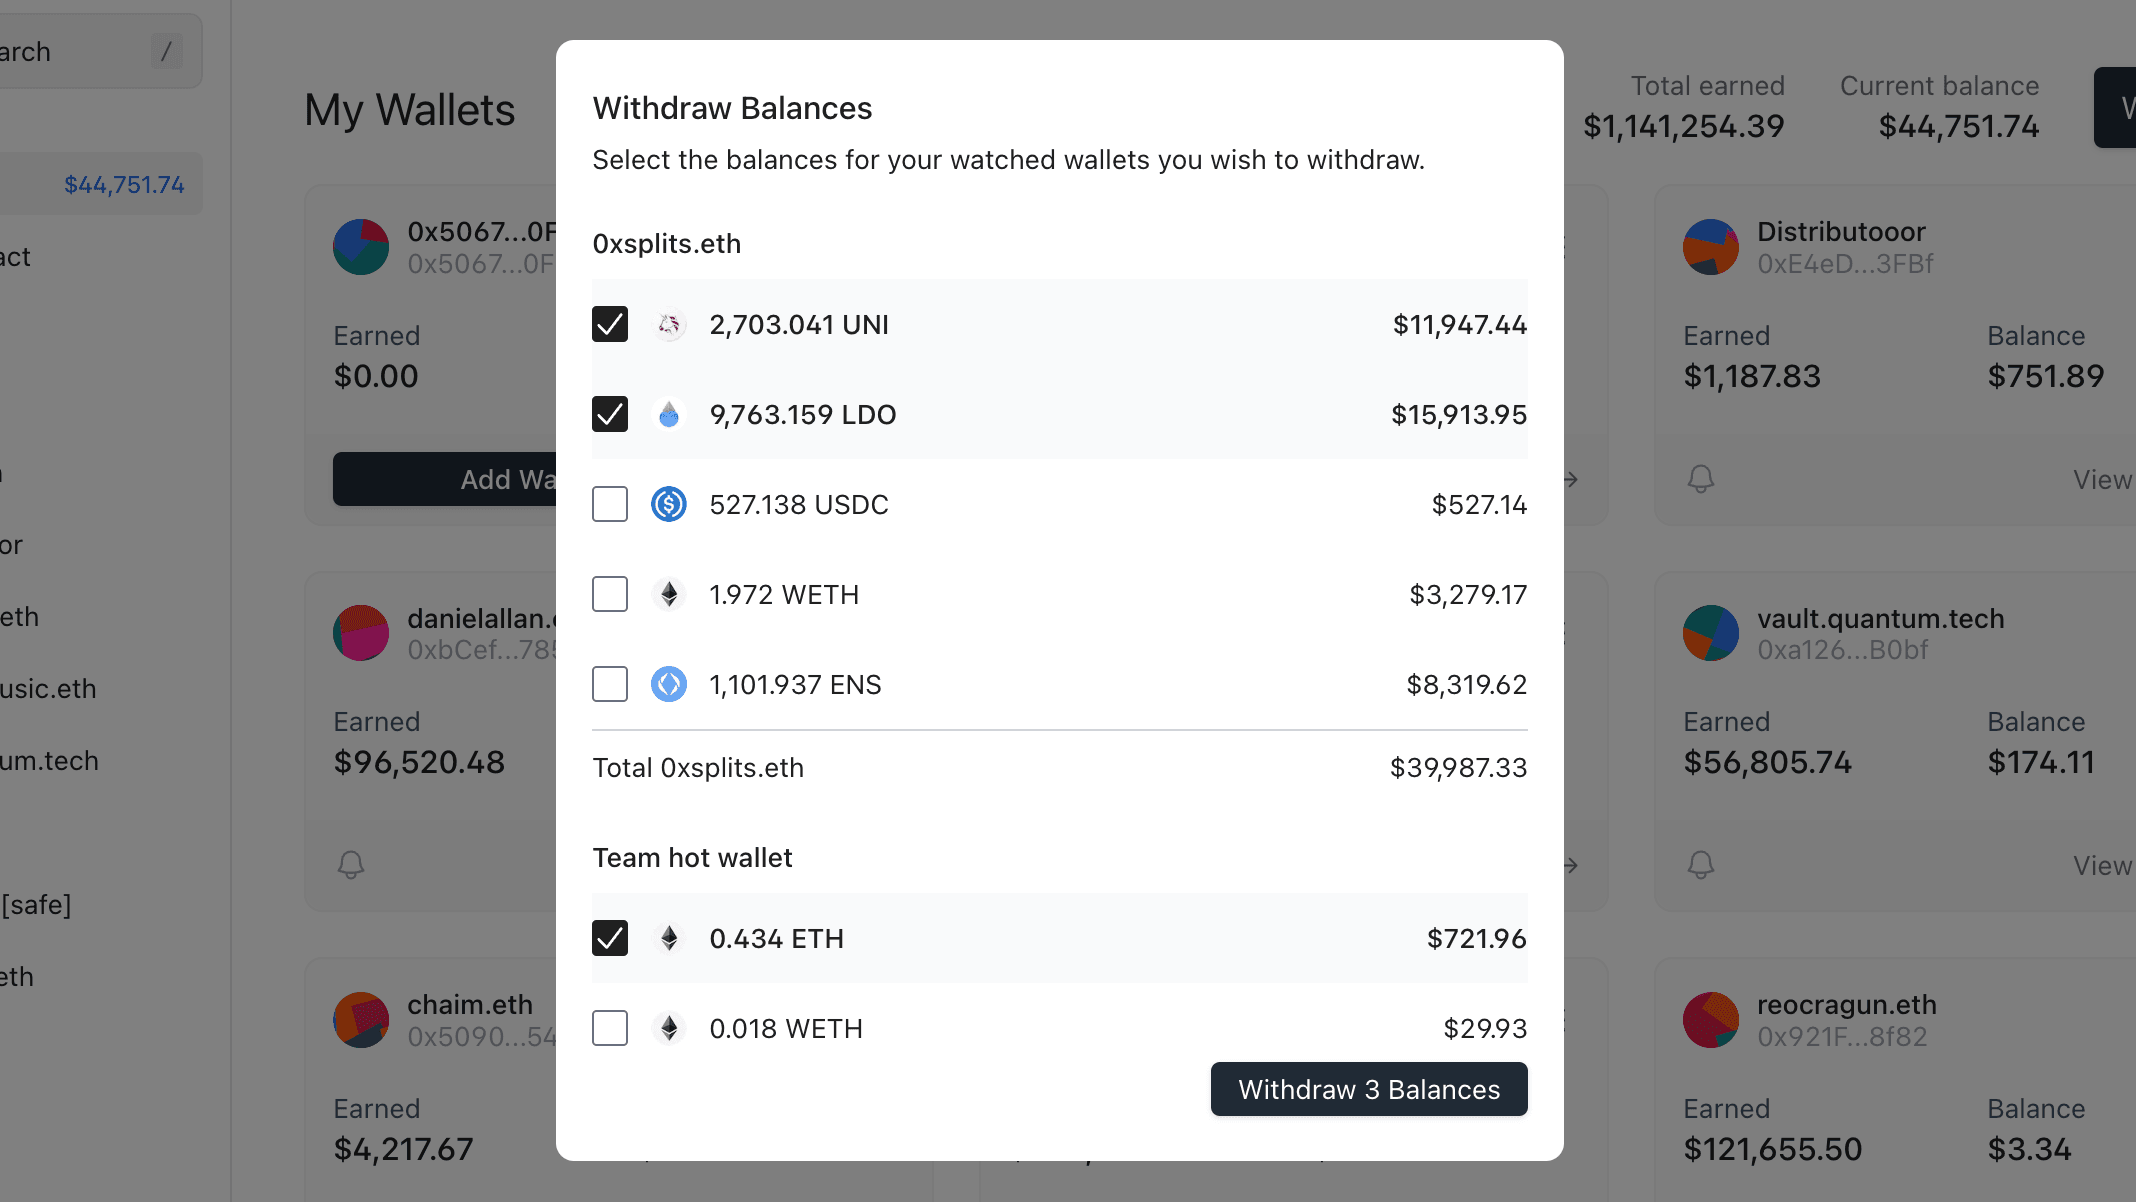
Task: Enable the 527.138 USDC balance checkbox
Action: coord(609,504)
